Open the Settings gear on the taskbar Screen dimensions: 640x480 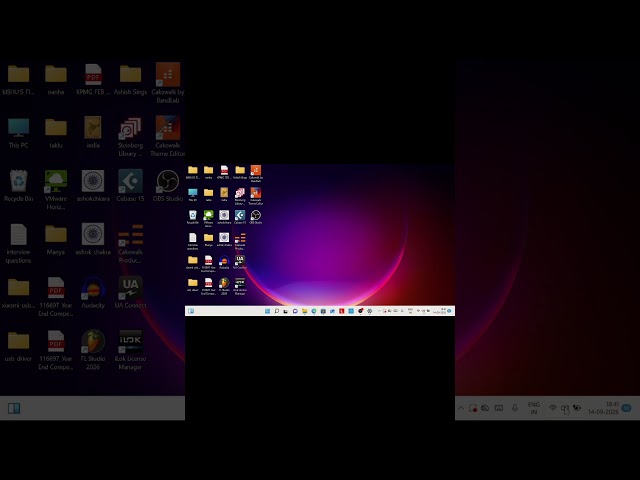pyautogui.click(x=370, y=311)
